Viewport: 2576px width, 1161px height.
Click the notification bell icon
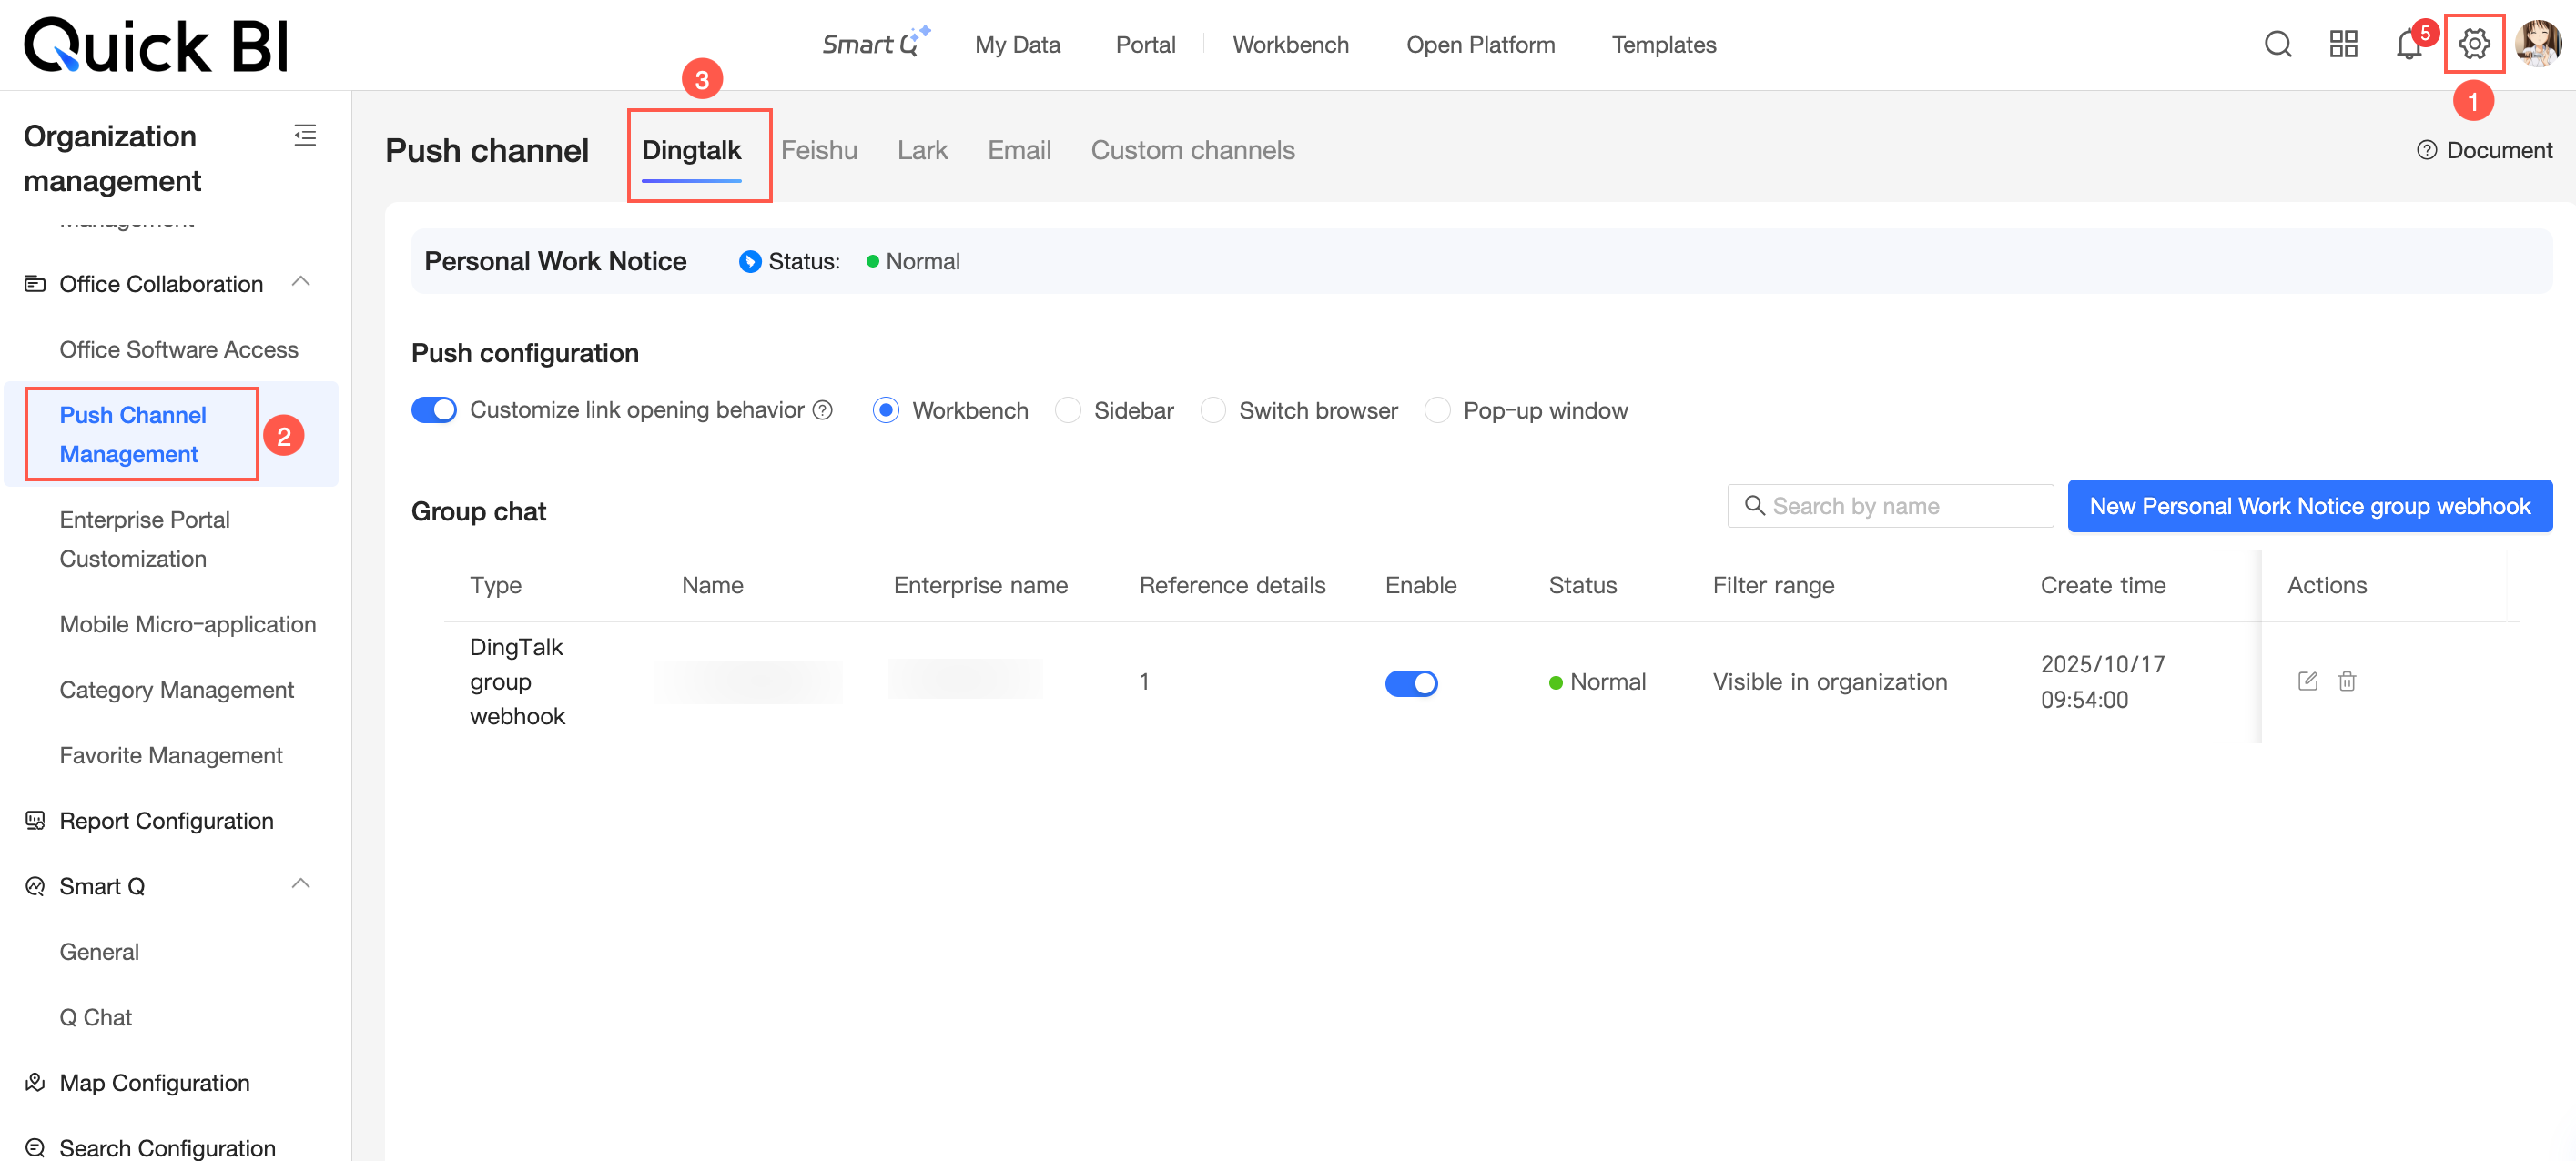(2408, 45)
